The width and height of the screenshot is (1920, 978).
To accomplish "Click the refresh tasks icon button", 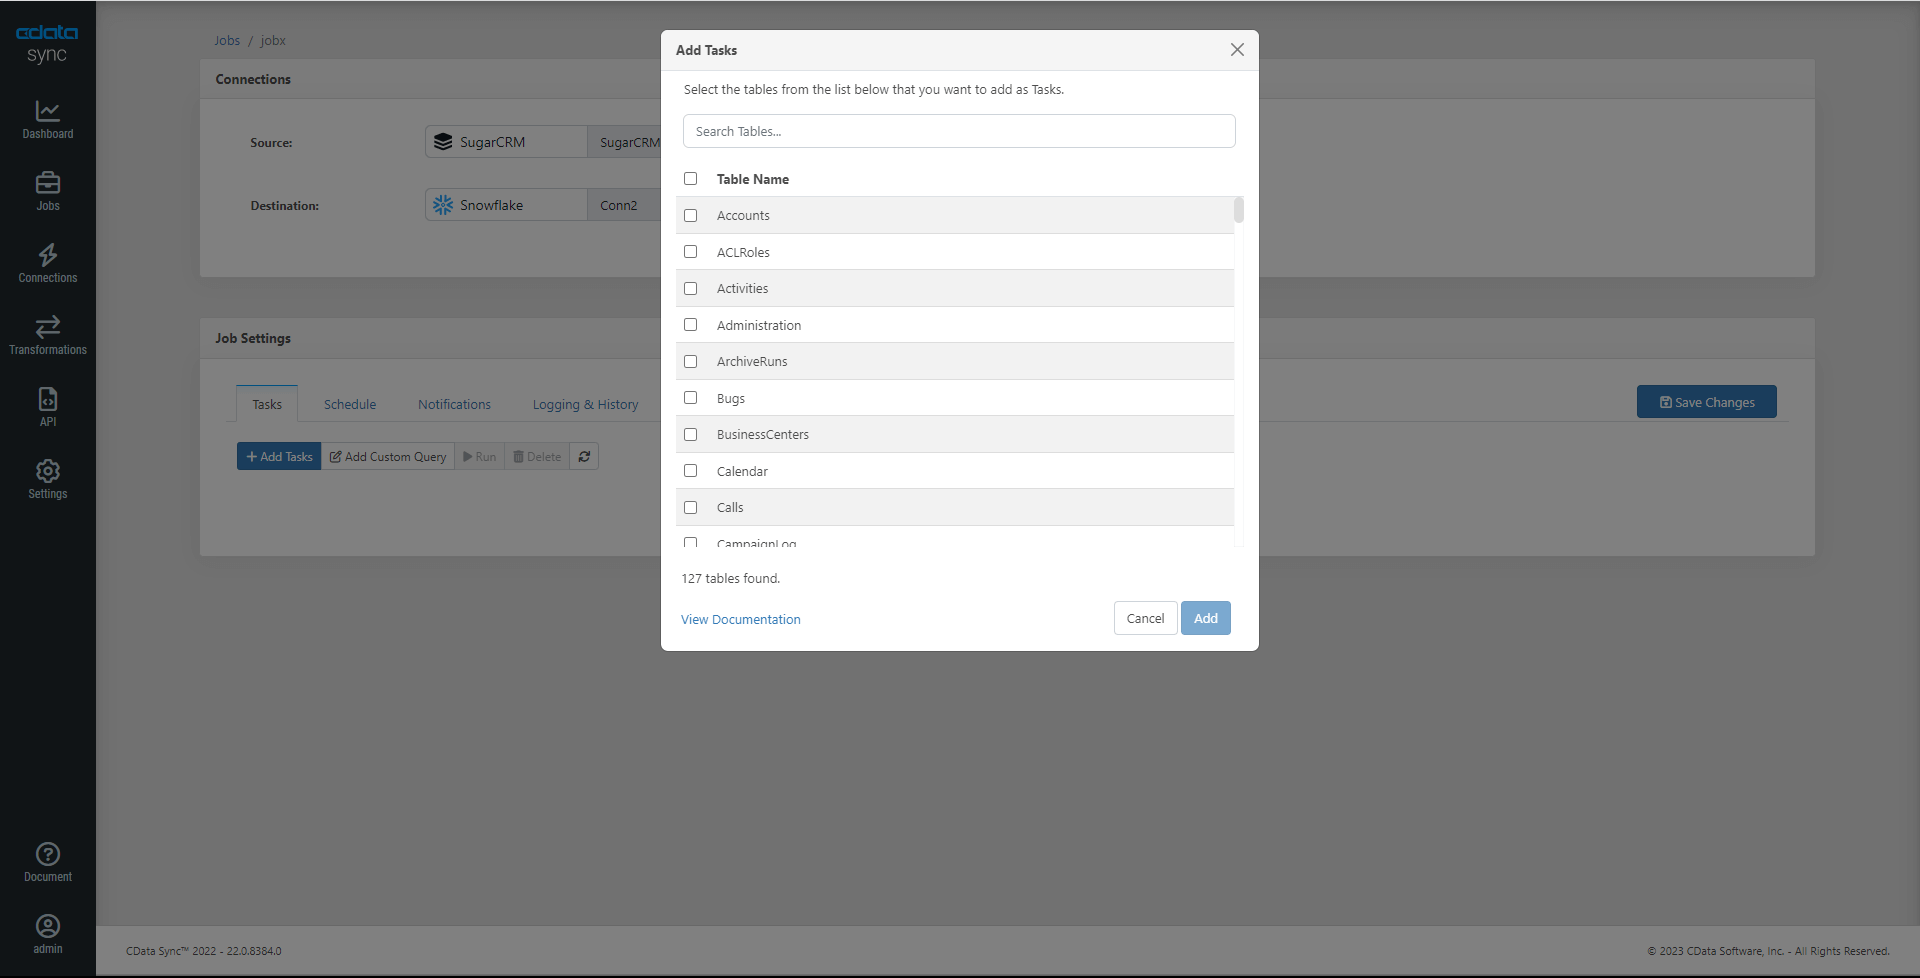I will pos(584,457).
